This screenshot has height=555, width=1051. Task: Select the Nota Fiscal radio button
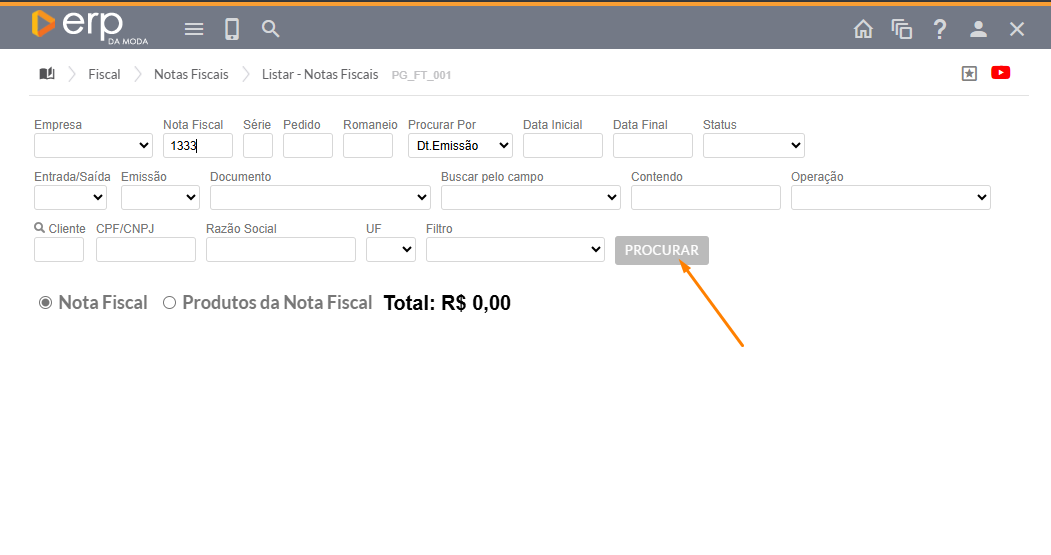coord(45,303)
